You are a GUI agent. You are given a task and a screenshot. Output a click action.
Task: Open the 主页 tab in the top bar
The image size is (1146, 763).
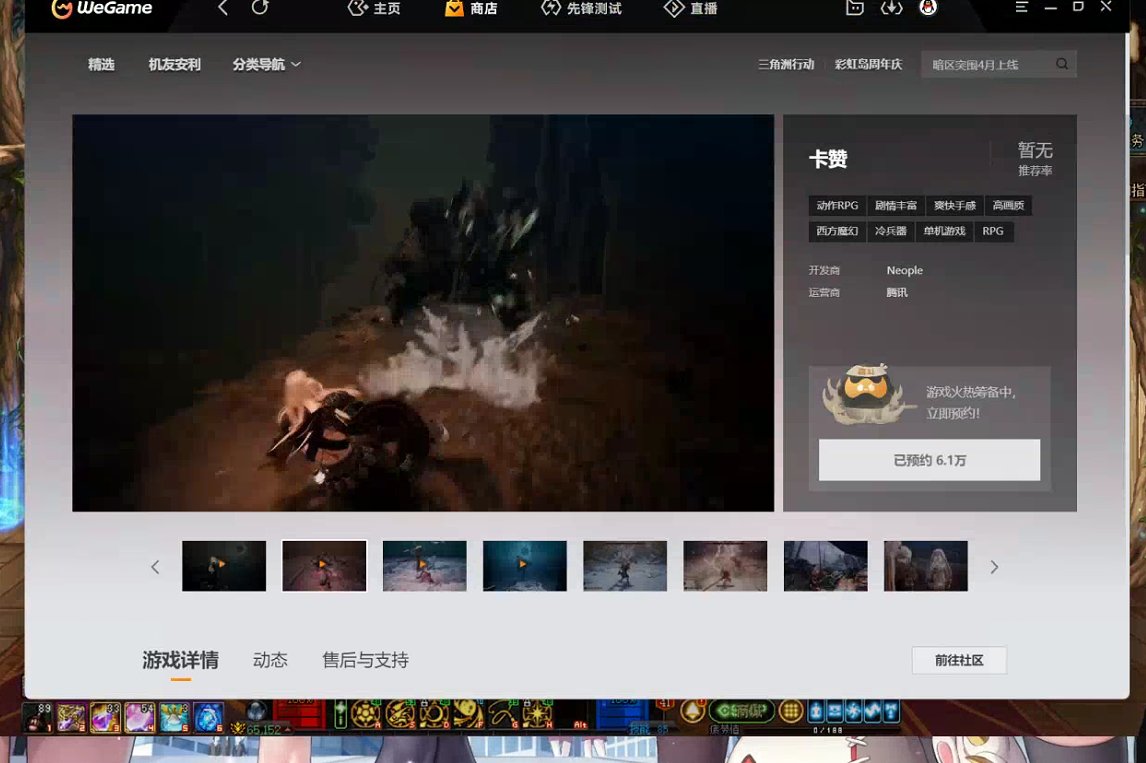(374, 9)
